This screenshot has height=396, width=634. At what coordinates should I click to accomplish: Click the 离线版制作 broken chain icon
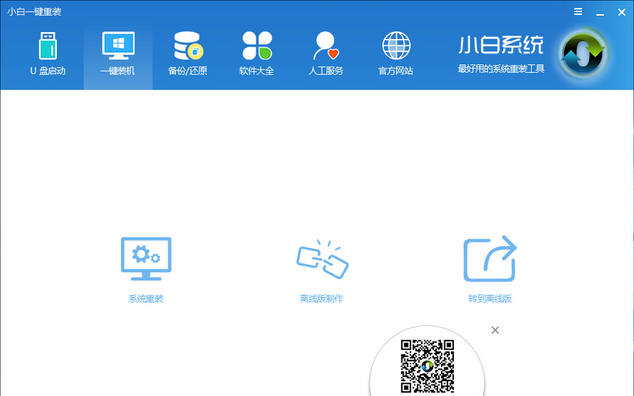pyautogui.click(x=322, y=259)
